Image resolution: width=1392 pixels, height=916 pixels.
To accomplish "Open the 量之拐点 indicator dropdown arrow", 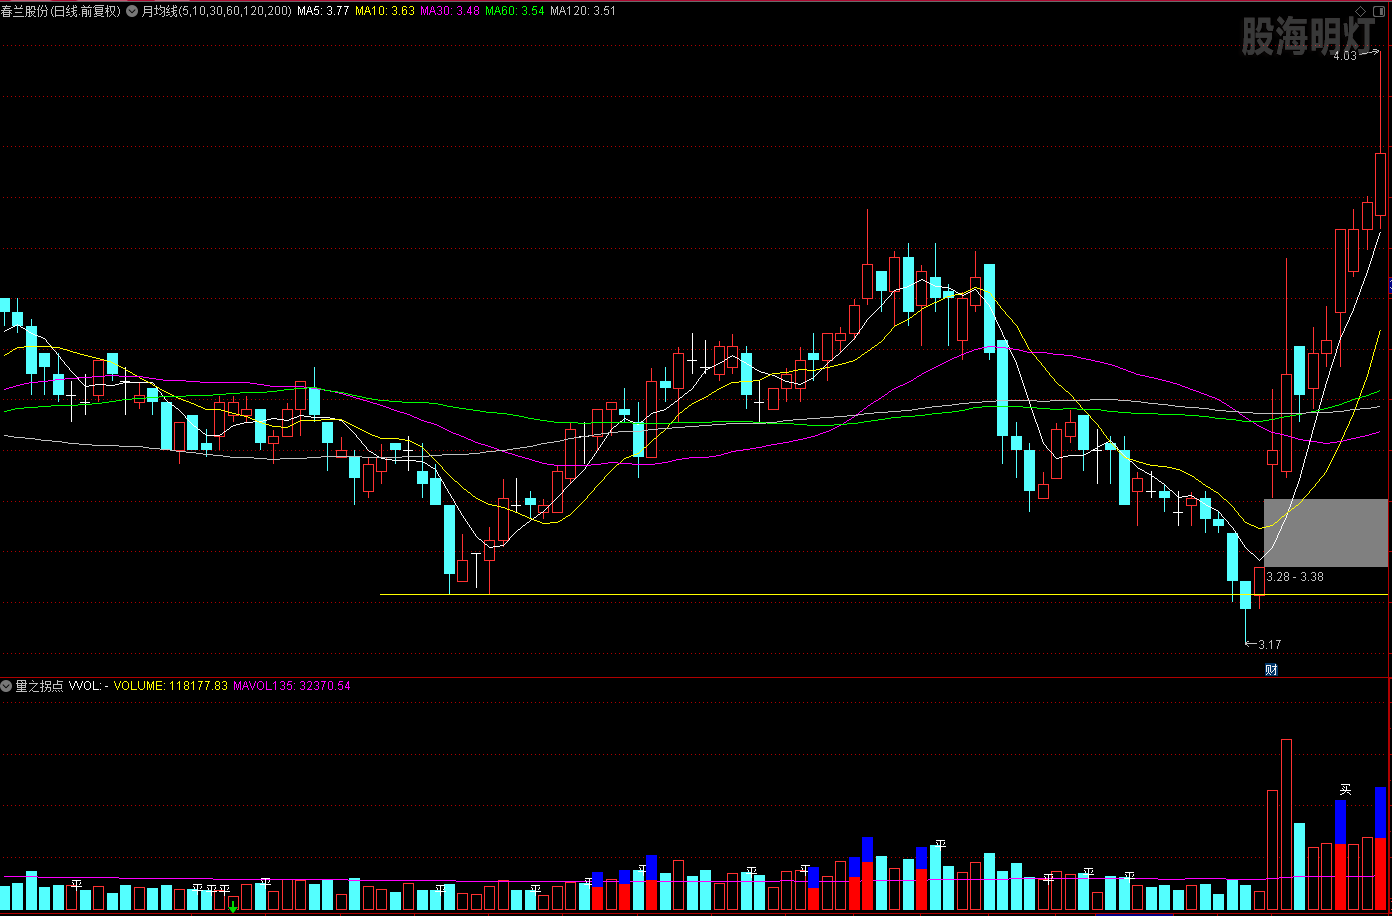I will [x=6, y=686].
